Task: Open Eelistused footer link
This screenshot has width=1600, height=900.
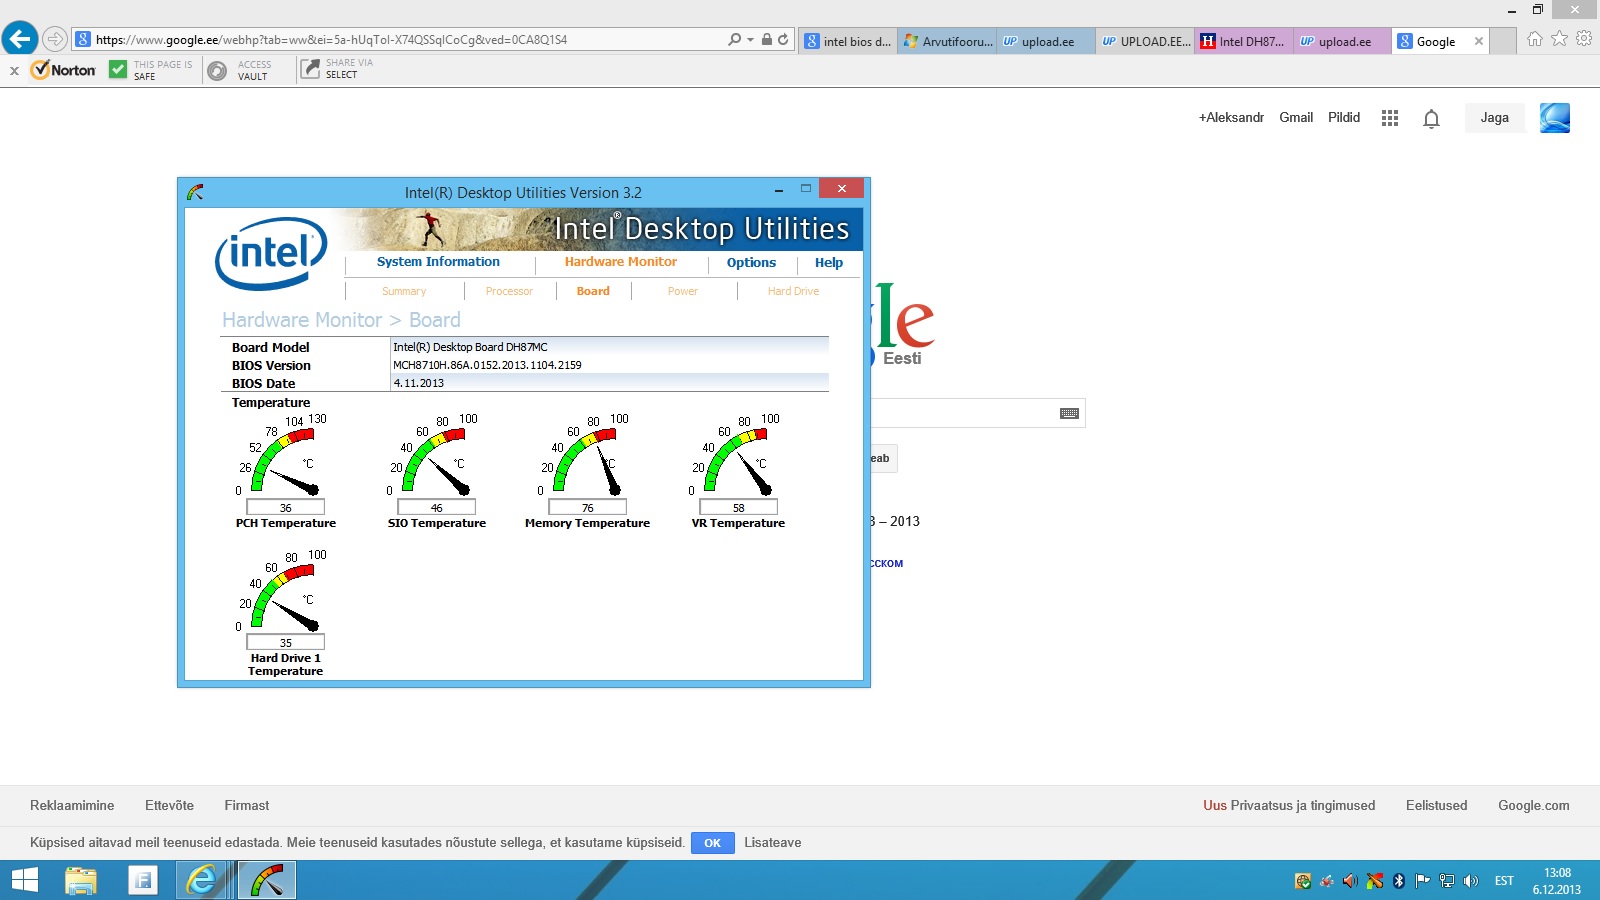Action: click(1436, 805)
